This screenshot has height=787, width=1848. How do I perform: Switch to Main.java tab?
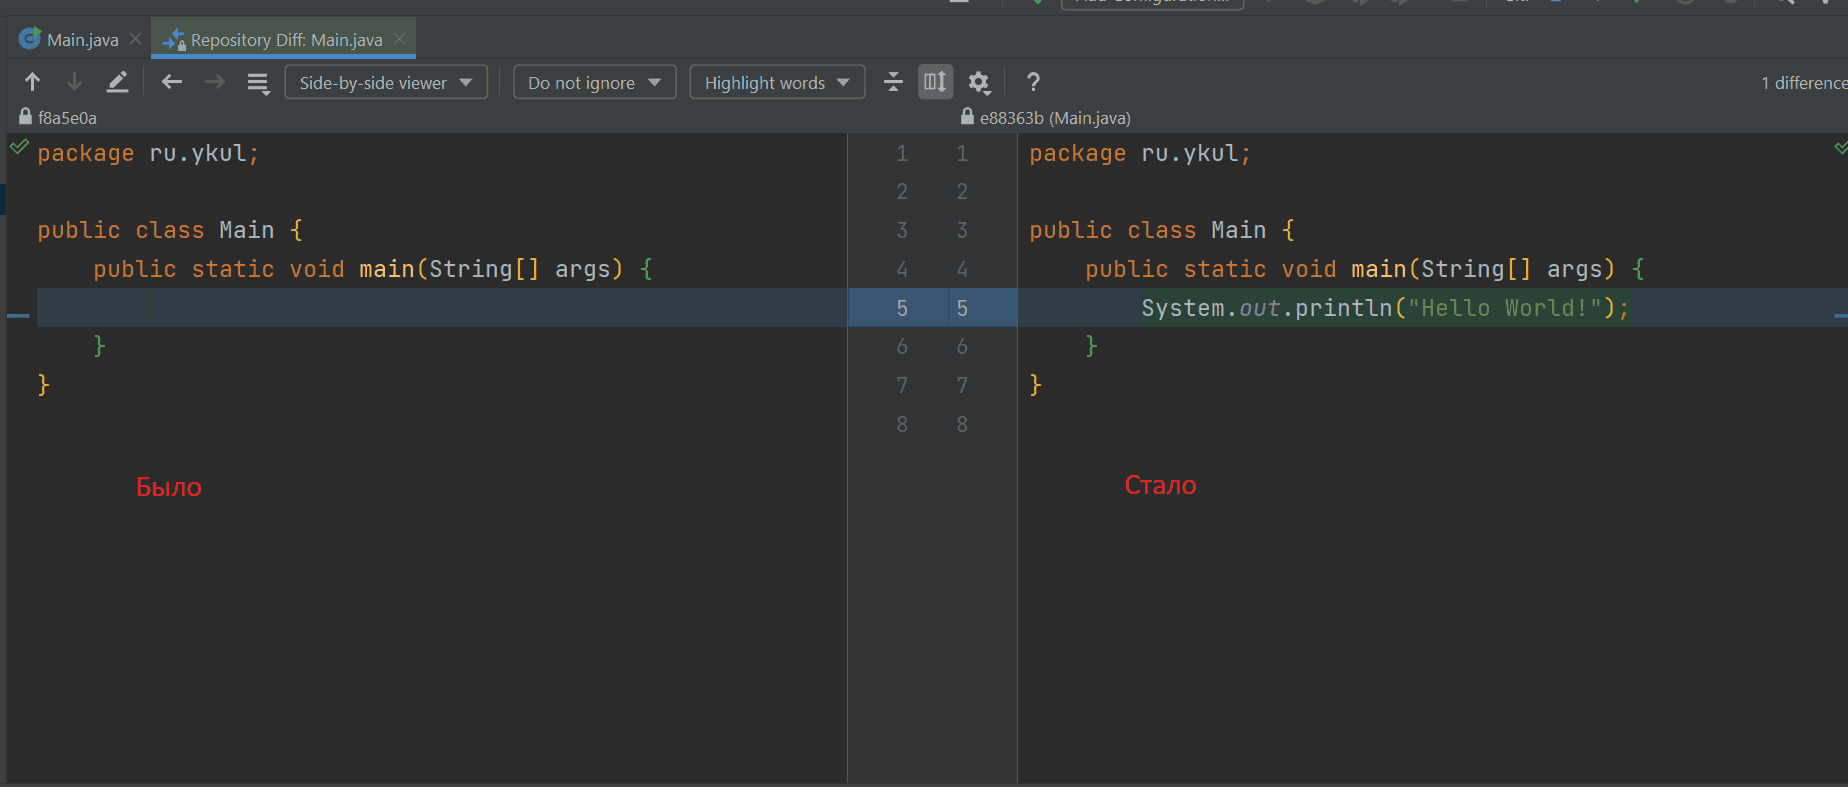(x=83, y=40)
